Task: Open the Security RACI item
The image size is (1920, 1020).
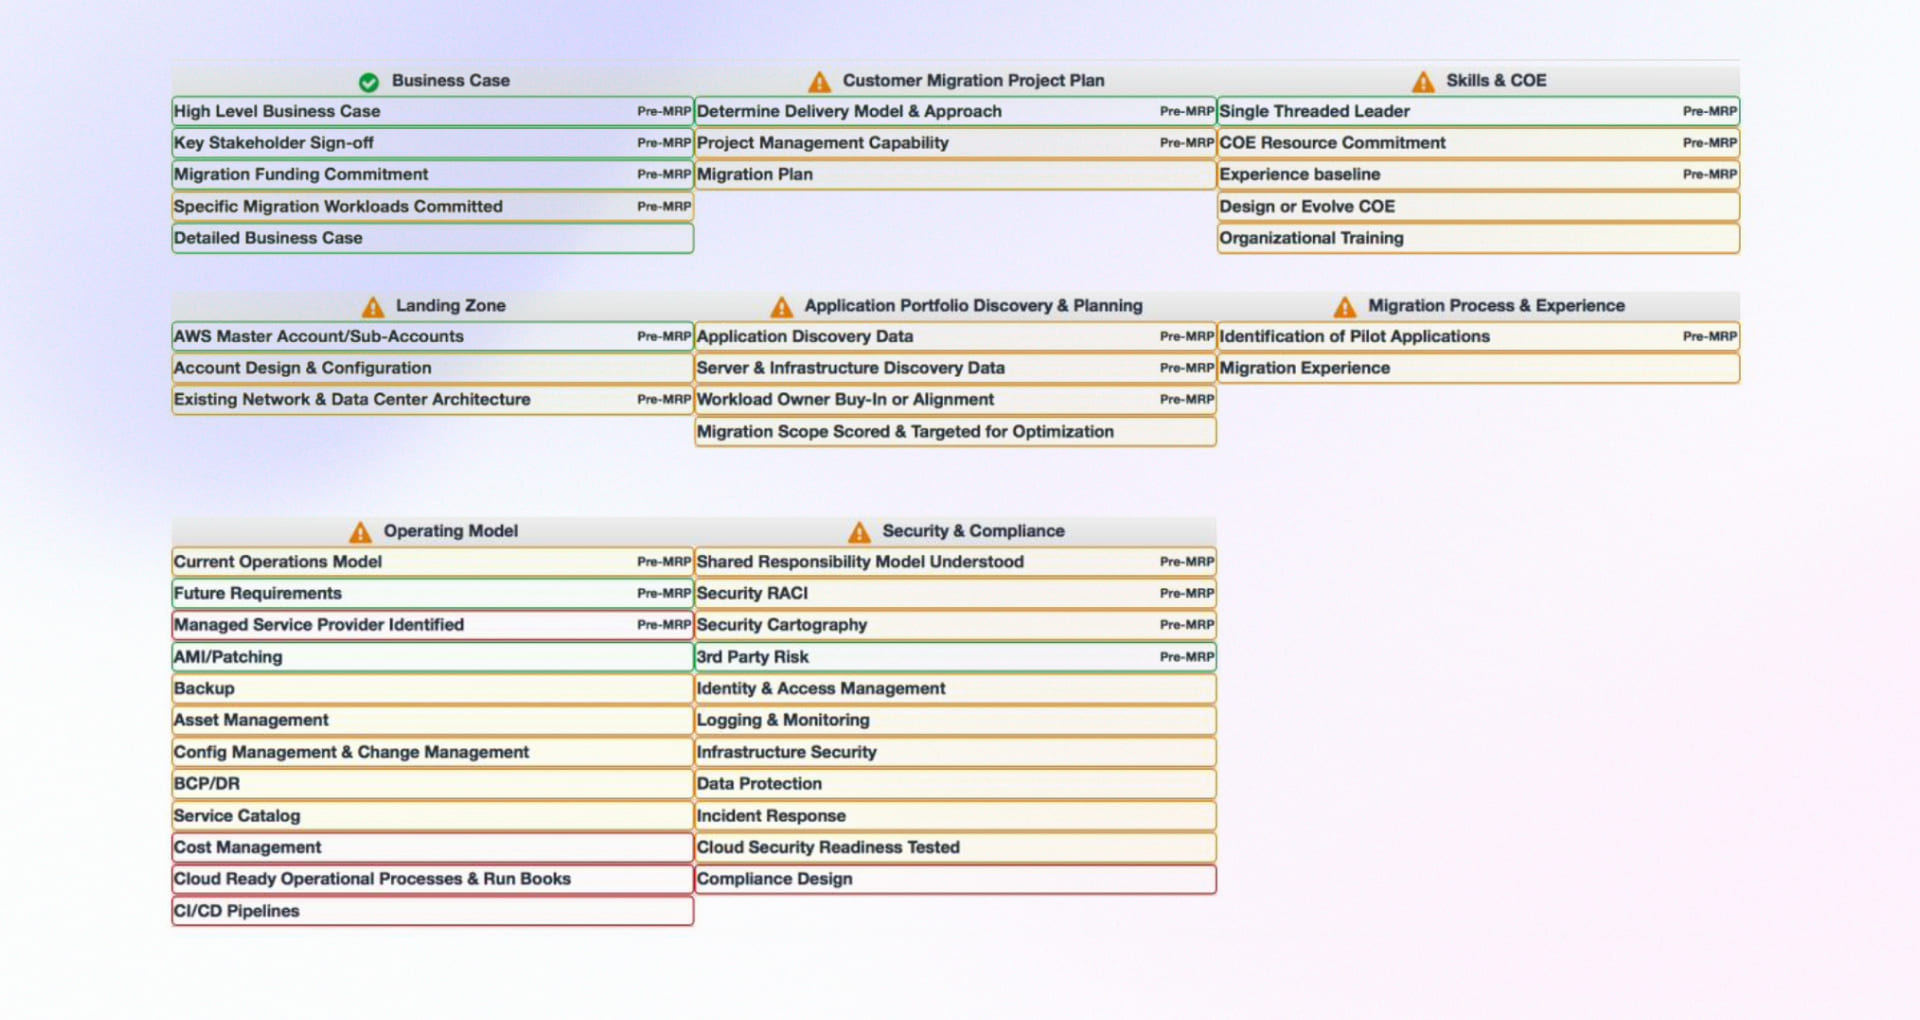Action: coord(955,593)
